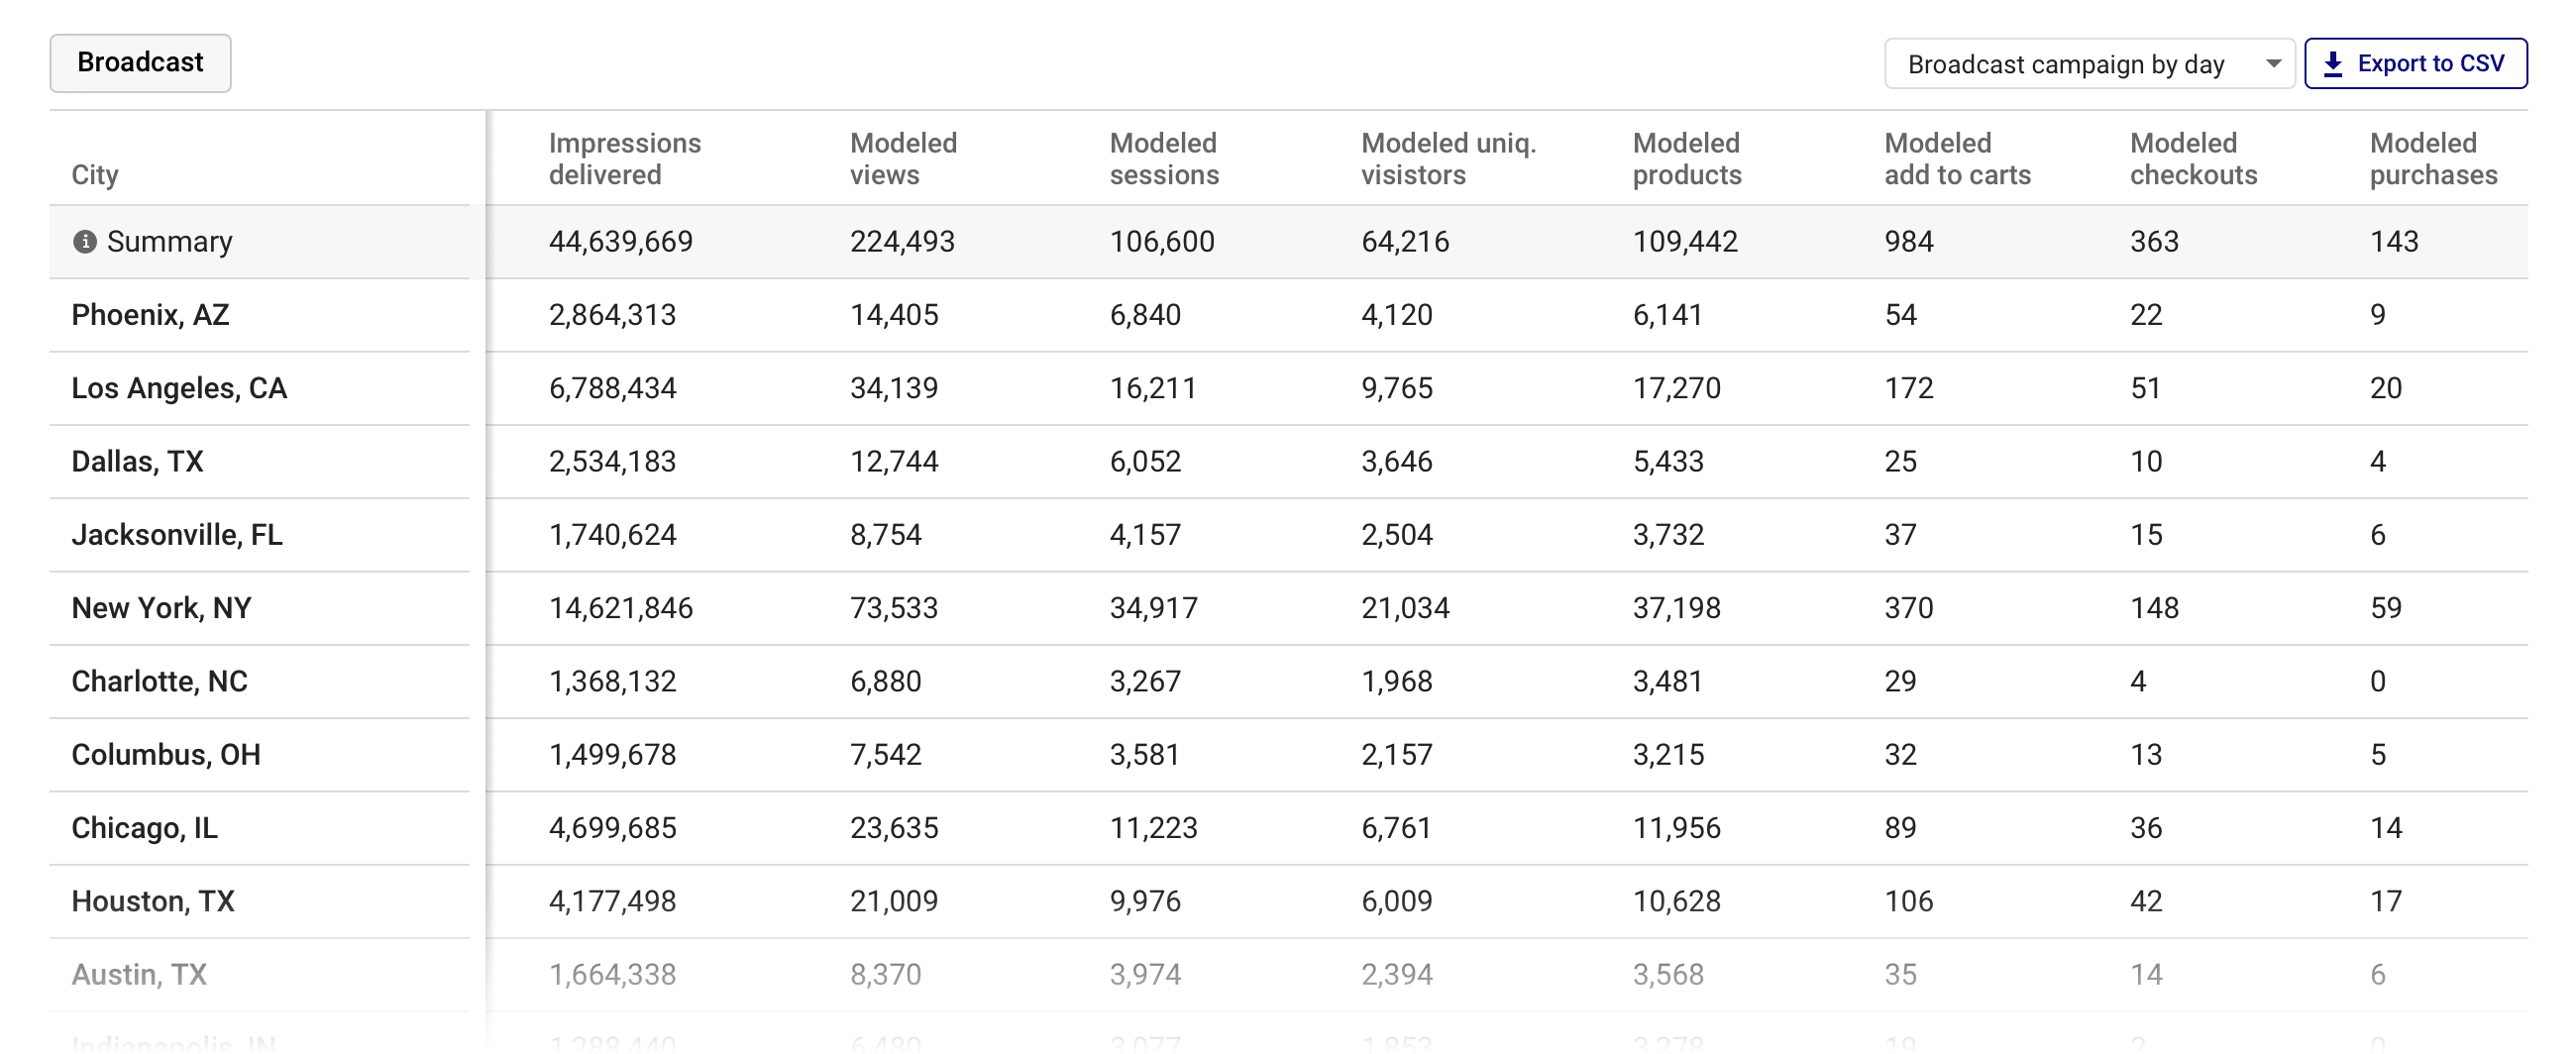Image resolution: width=2576 pixels, height=1054 pixels.
Task: Click the Austin, TX city entry
Action: (138, 974)
